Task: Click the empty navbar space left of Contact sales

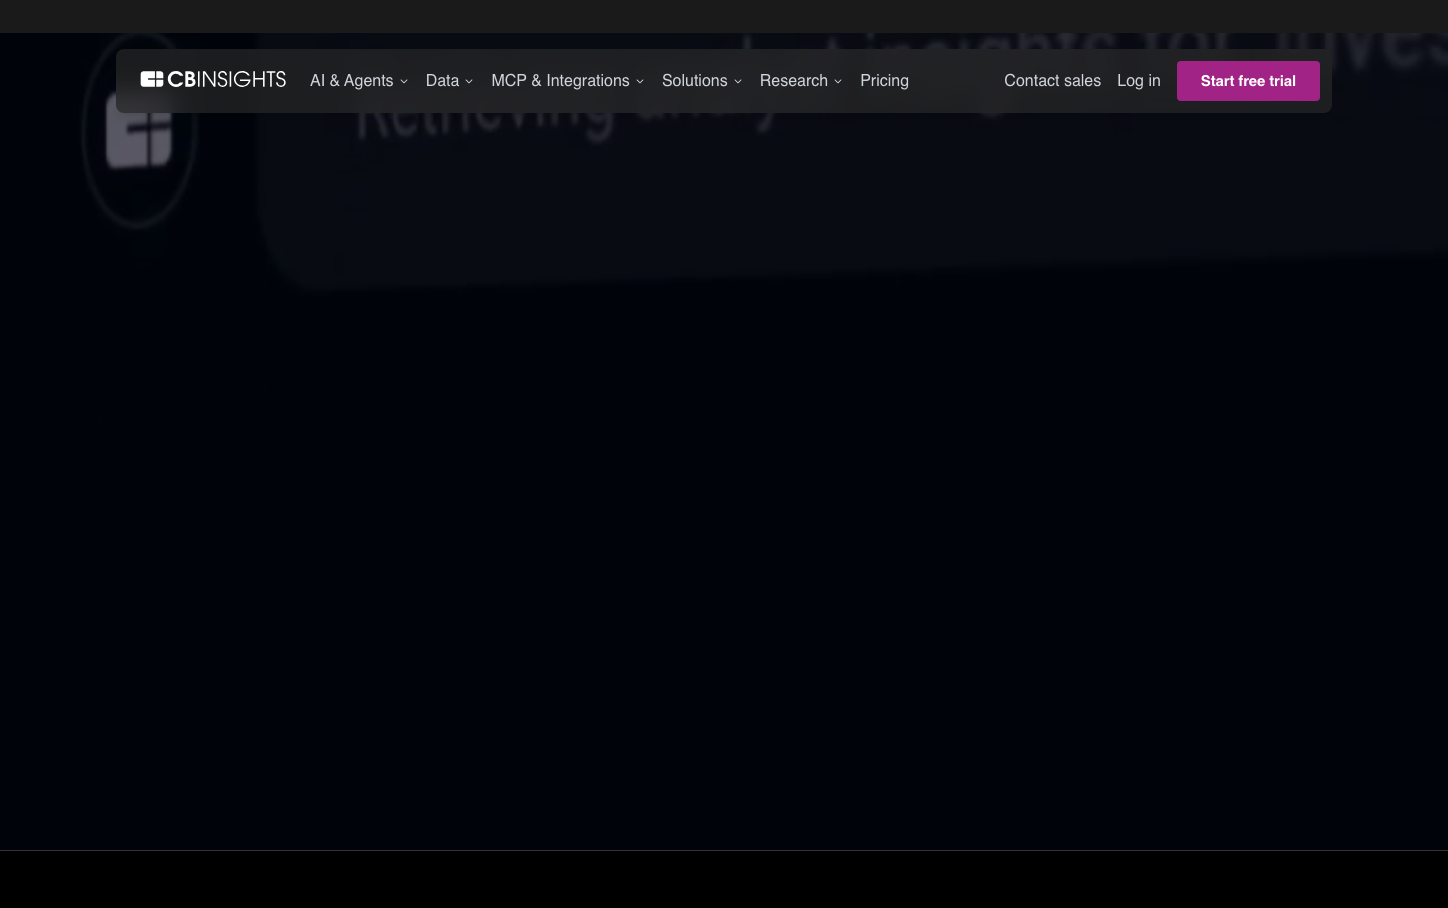Action: tap(955, 81)
